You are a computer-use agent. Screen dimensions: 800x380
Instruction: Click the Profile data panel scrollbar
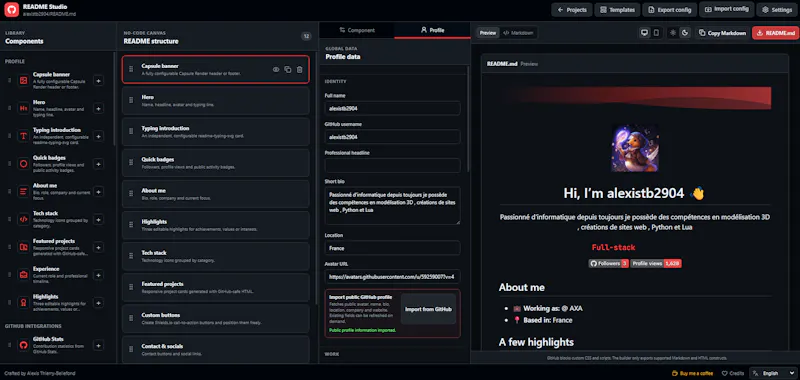tap(468, 118)
